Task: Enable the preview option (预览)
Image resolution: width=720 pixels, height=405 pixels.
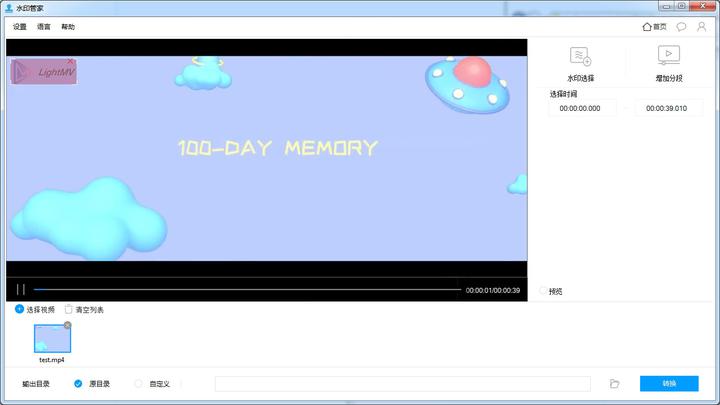Action: click(x=543, y=291)
